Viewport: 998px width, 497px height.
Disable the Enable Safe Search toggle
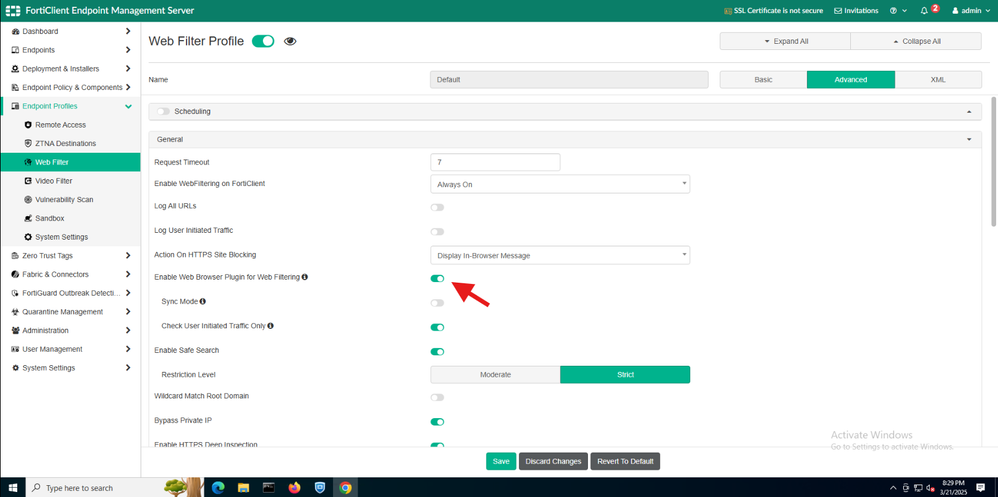tap(437, 351)
